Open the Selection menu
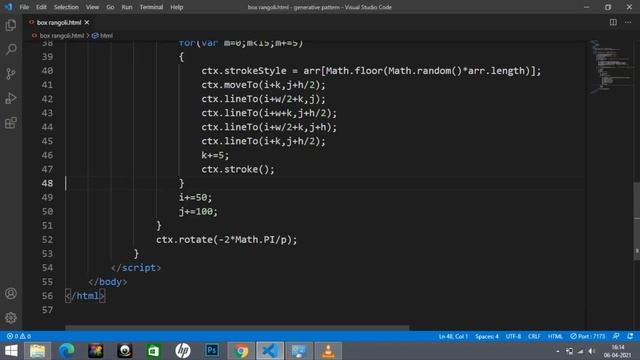 point(66,7)
